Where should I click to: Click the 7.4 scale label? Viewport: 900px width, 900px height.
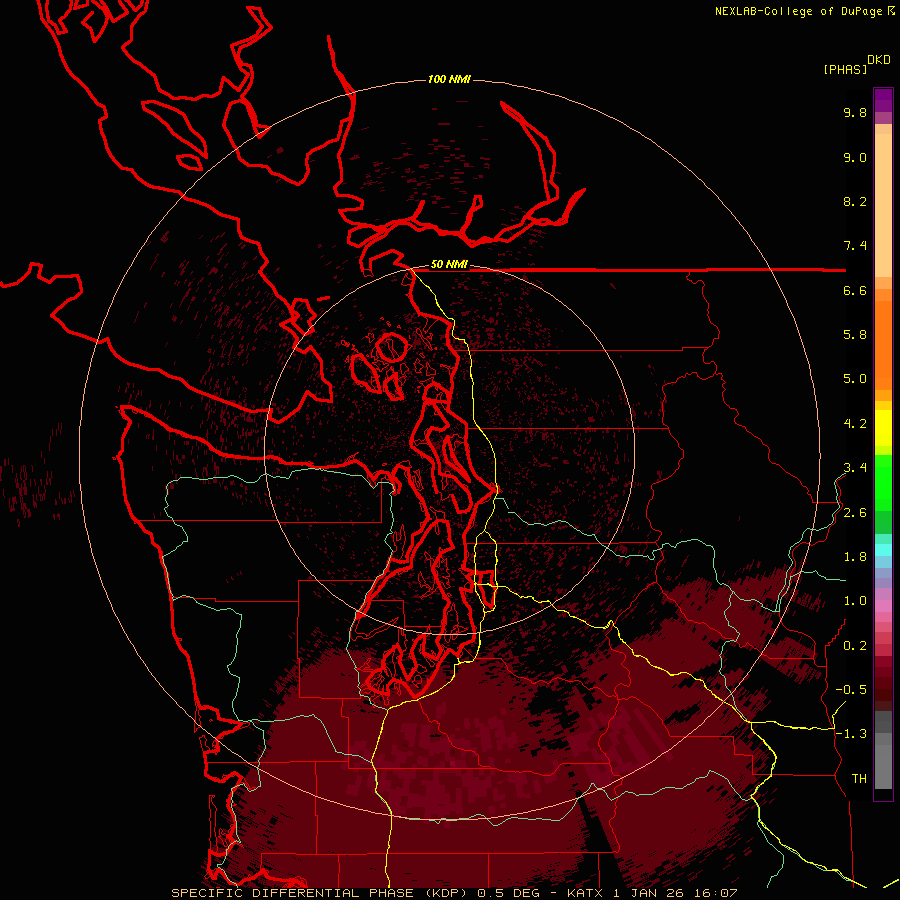[855, 246]
